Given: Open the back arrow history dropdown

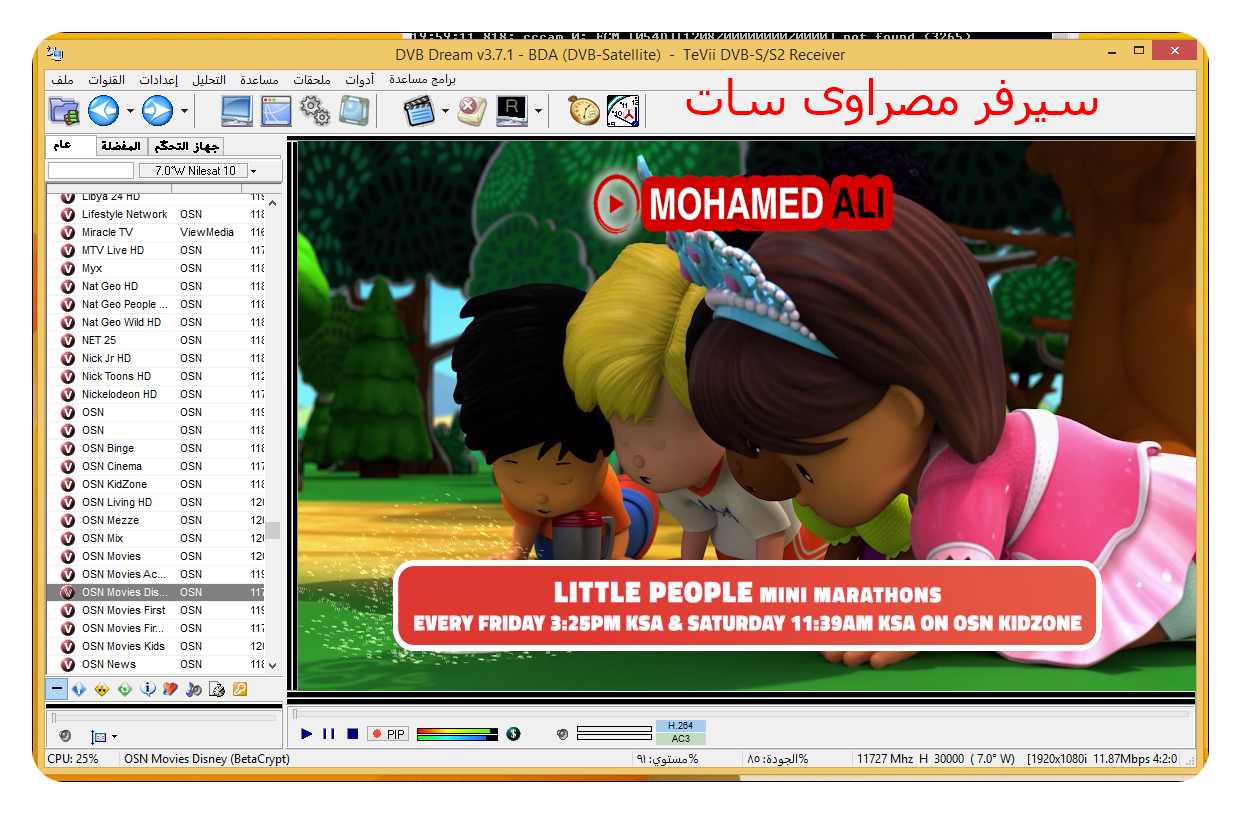Looking at the screenshot, I should click(129, 111).
